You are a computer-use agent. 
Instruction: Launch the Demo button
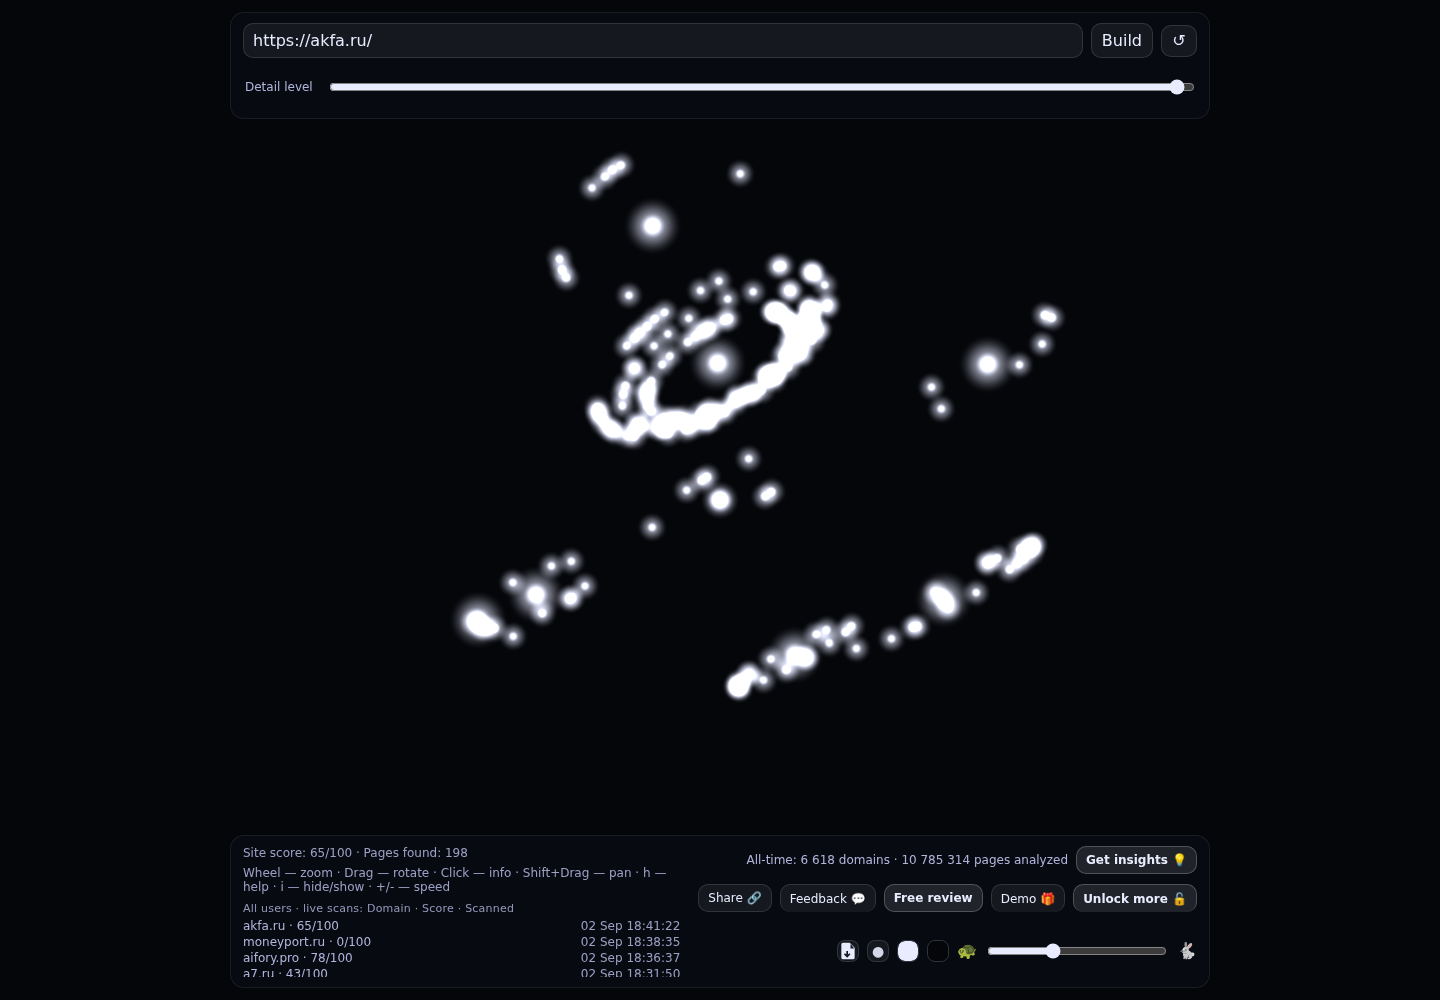click(1028, 898)
